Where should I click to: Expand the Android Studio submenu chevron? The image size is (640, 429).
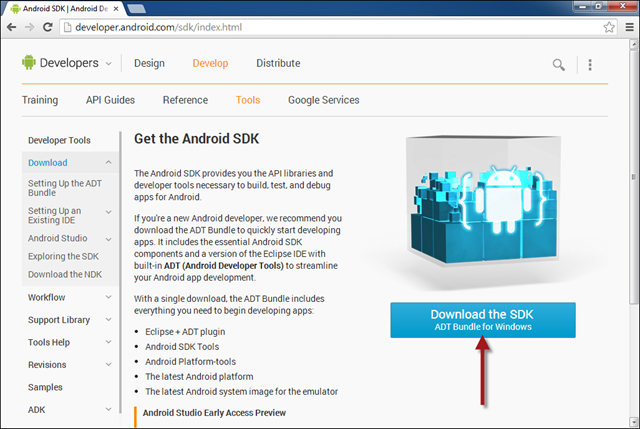coord(109,239)
